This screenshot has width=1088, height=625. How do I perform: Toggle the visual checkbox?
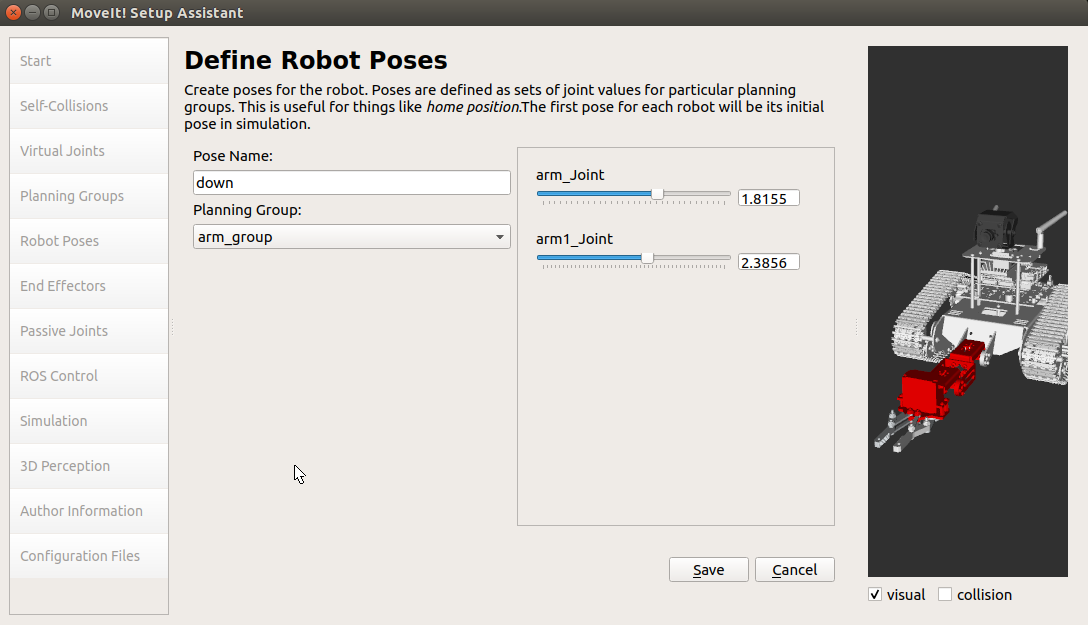point(875,594)
